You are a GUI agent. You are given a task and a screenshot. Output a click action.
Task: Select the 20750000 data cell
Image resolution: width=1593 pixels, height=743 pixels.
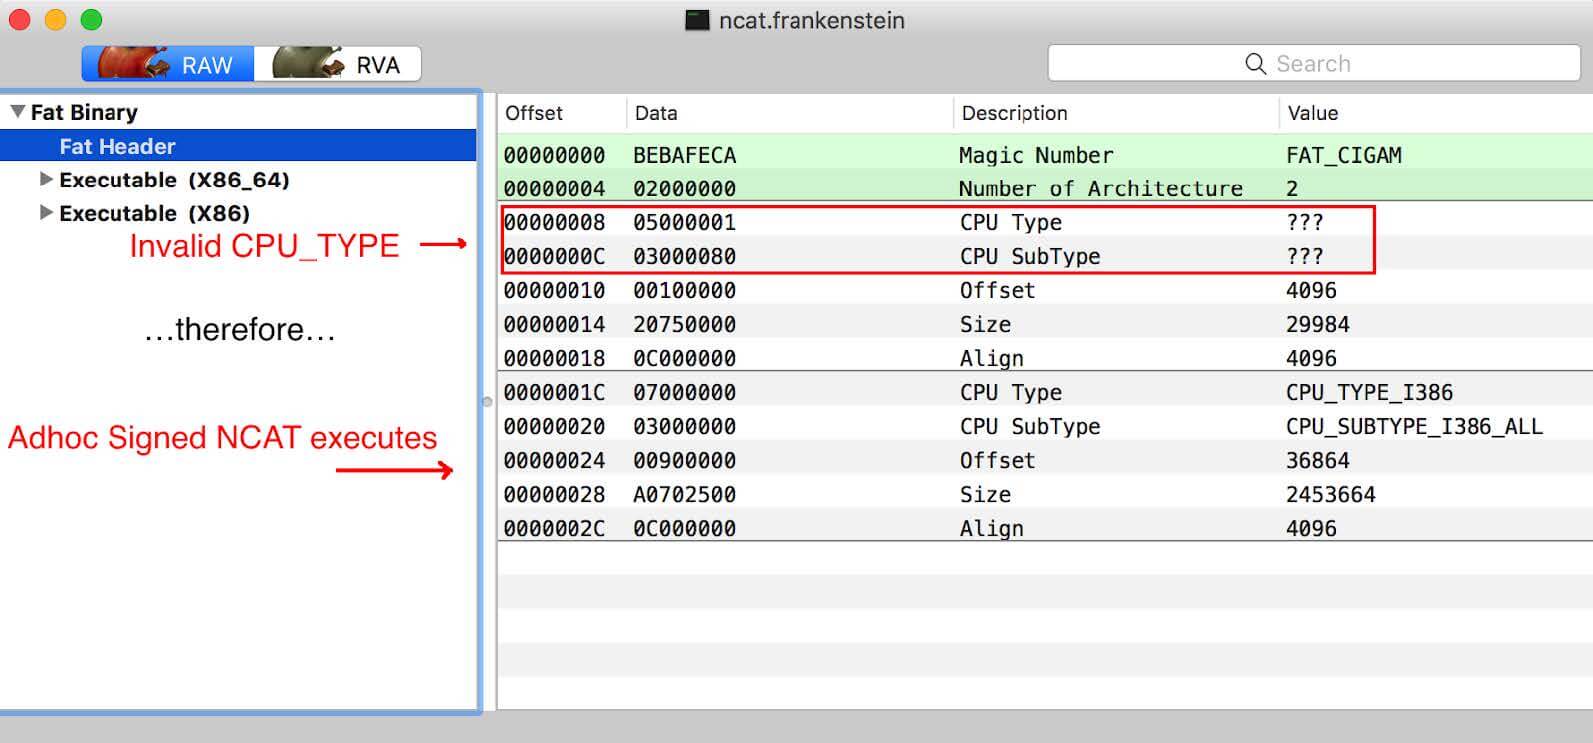[x=684, y=324]
